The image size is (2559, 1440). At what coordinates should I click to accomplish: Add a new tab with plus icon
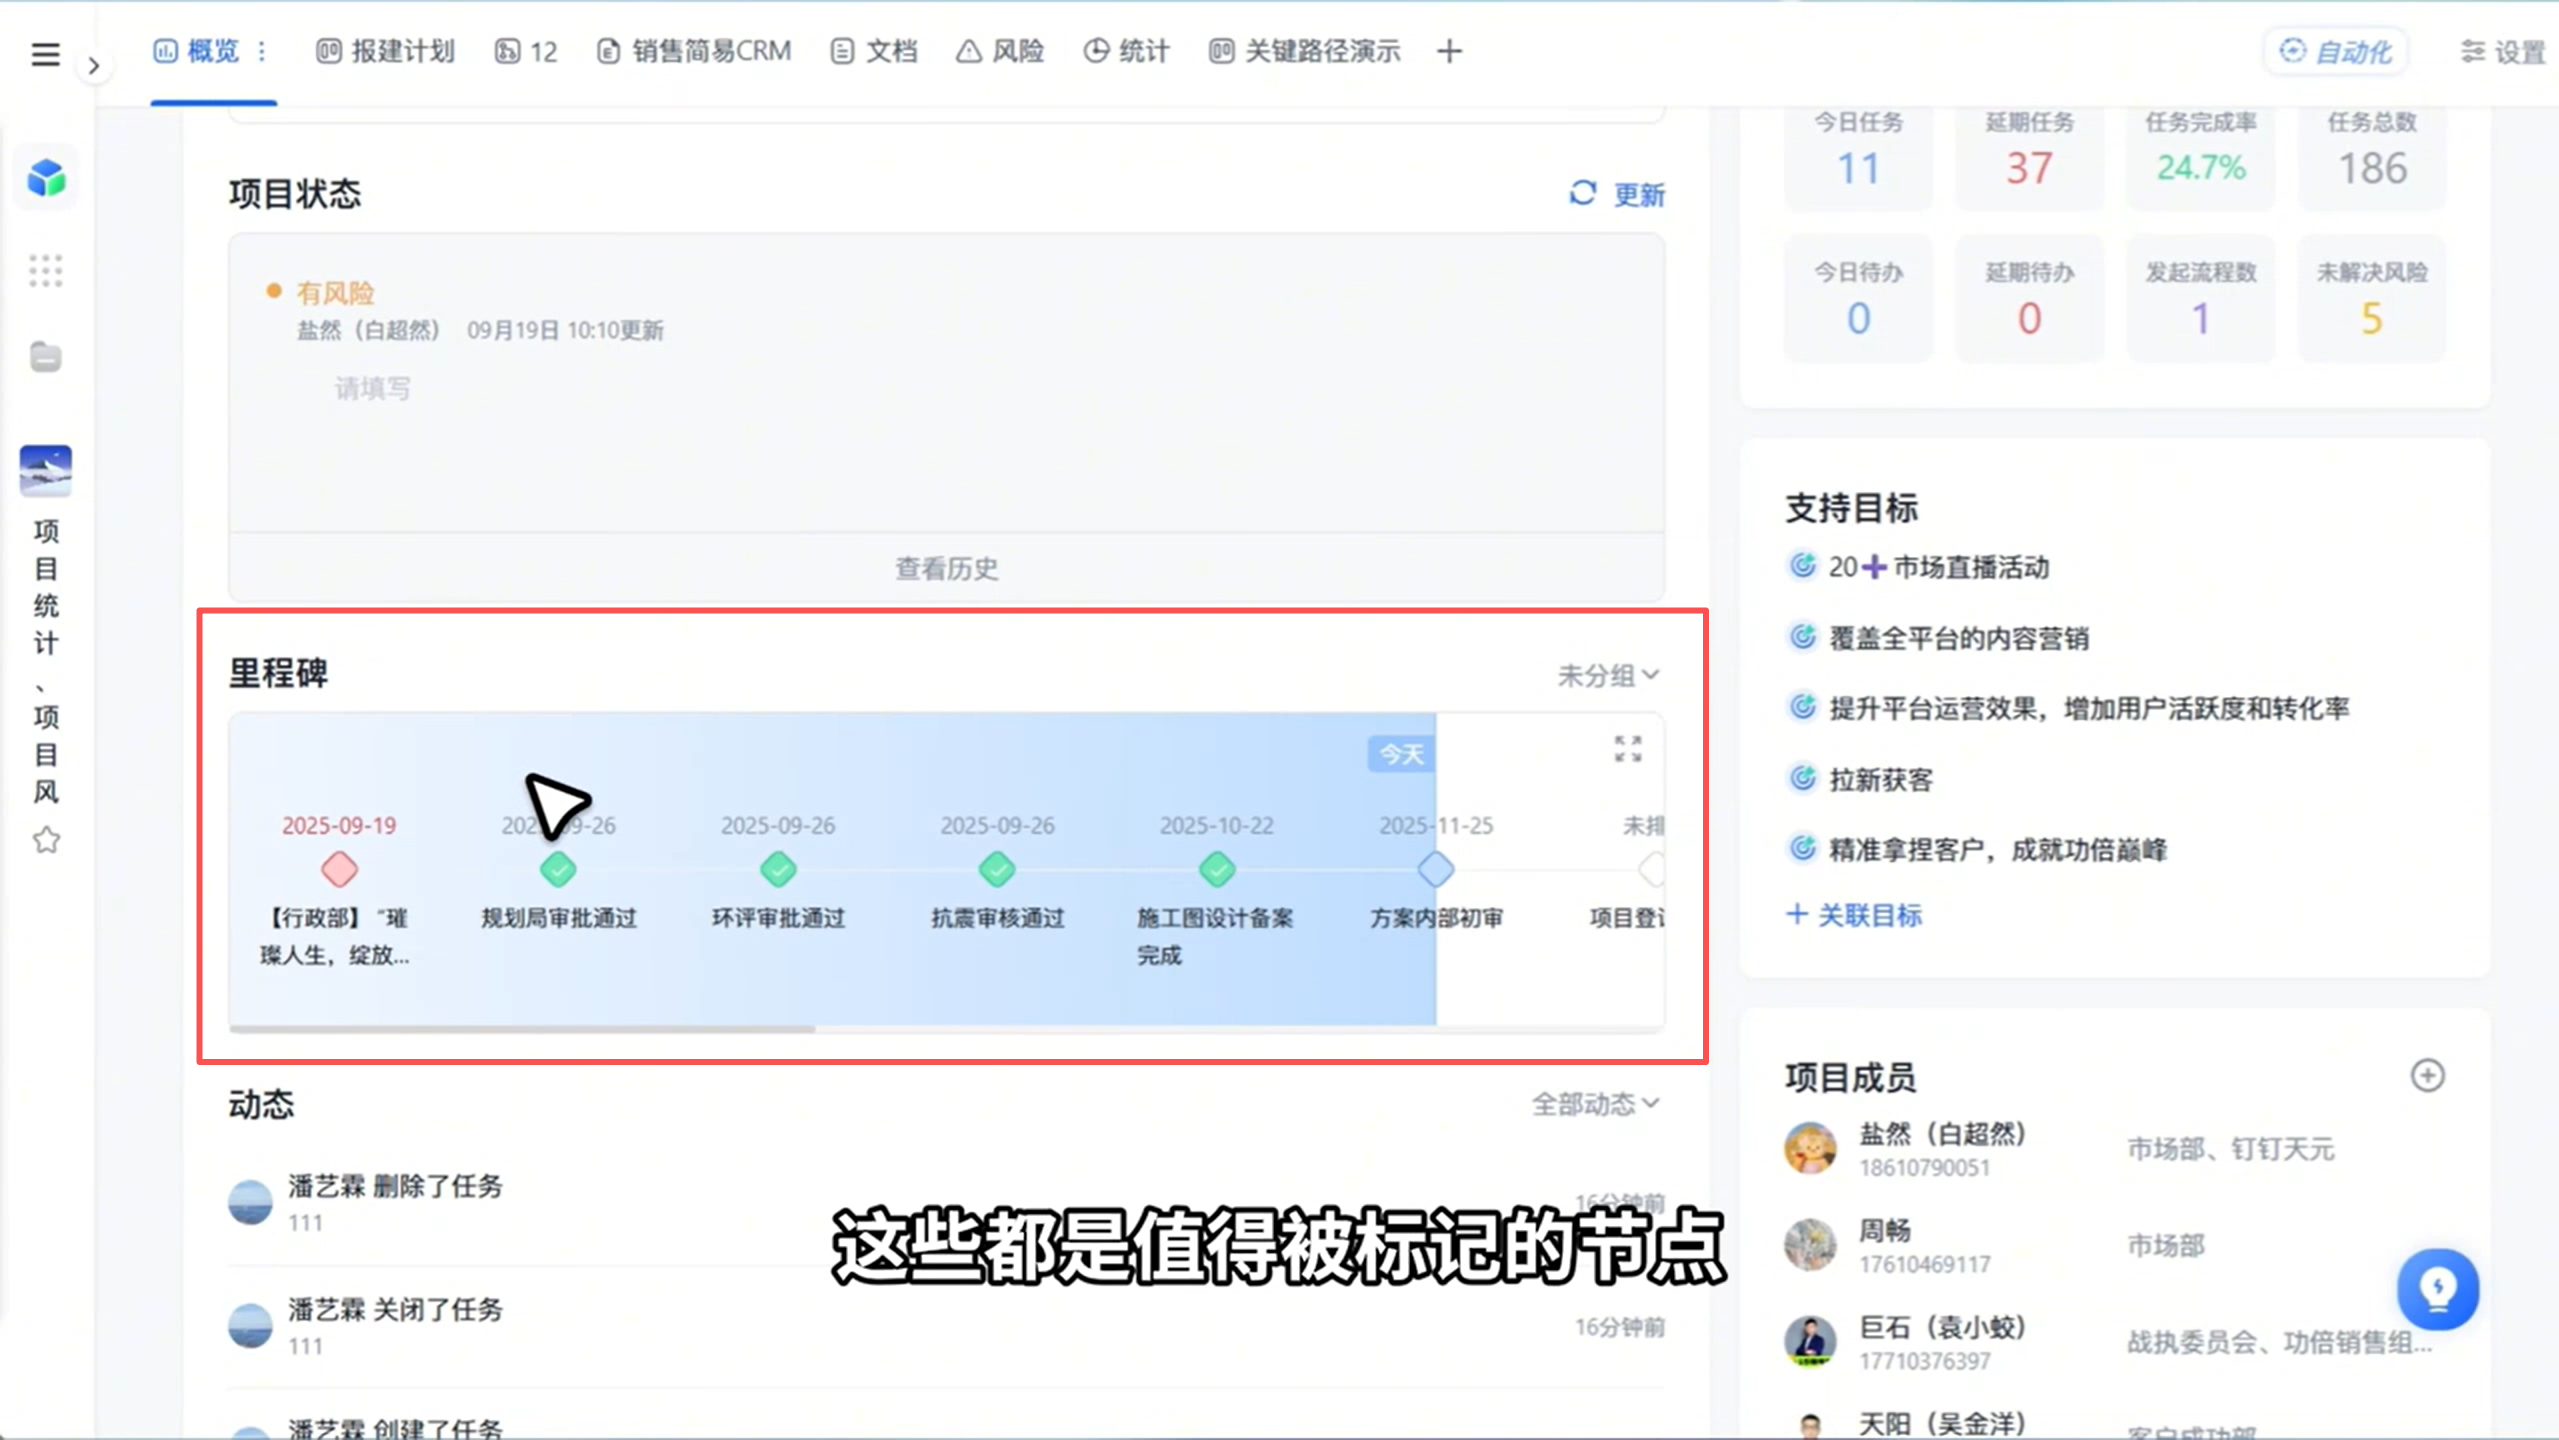point(1450,51)
